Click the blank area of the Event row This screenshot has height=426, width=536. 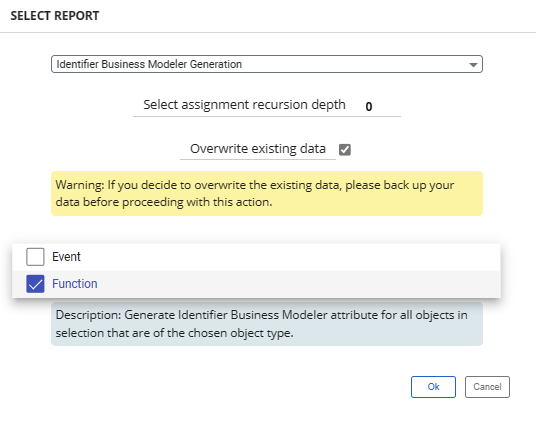coord(291,257)
